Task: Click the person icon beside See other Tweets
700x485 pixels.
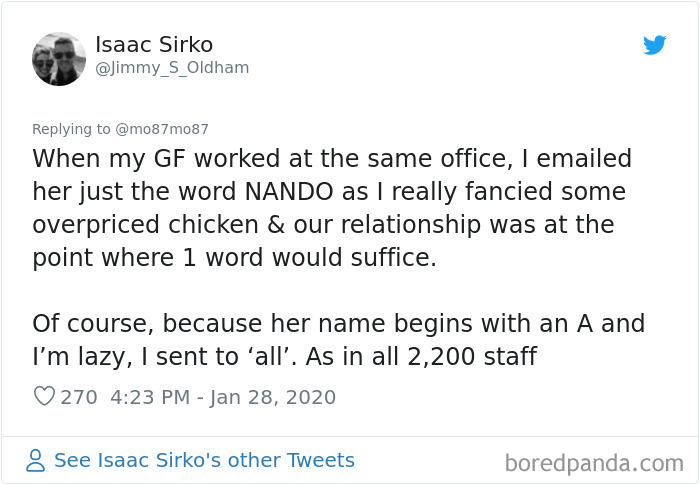Action: (x=36, y=460)
